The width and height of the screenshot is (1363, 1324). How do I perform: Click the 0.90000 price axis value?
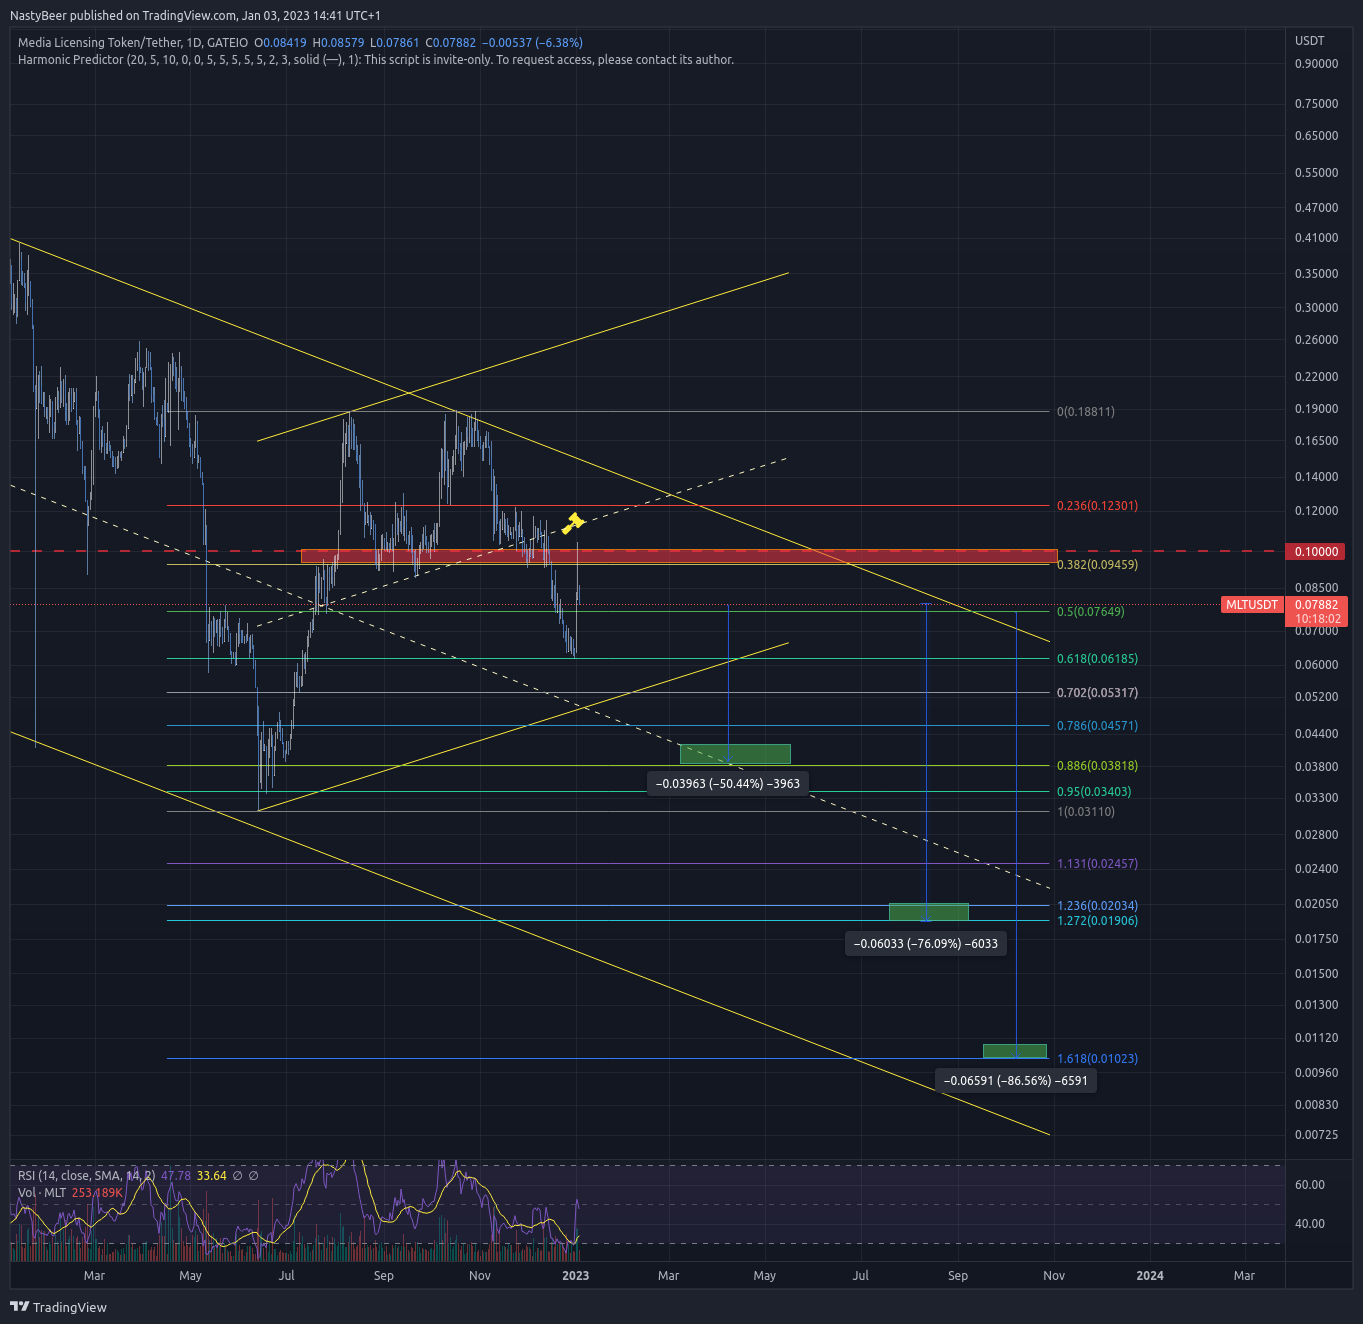(x=1316, y=64)
